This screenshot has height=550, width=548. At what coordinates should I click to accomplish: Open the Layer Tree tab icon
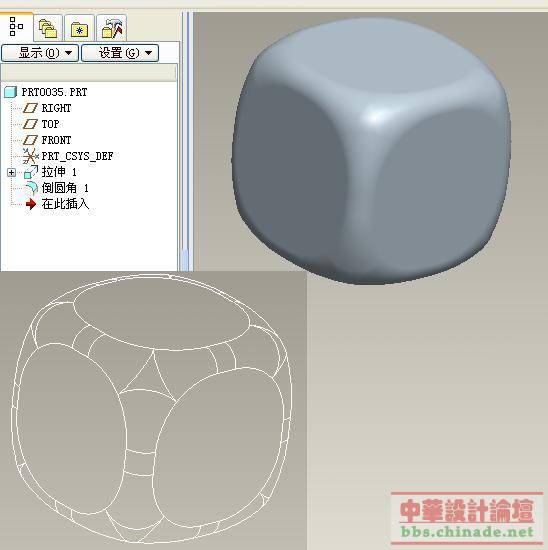tap(48, 28)
